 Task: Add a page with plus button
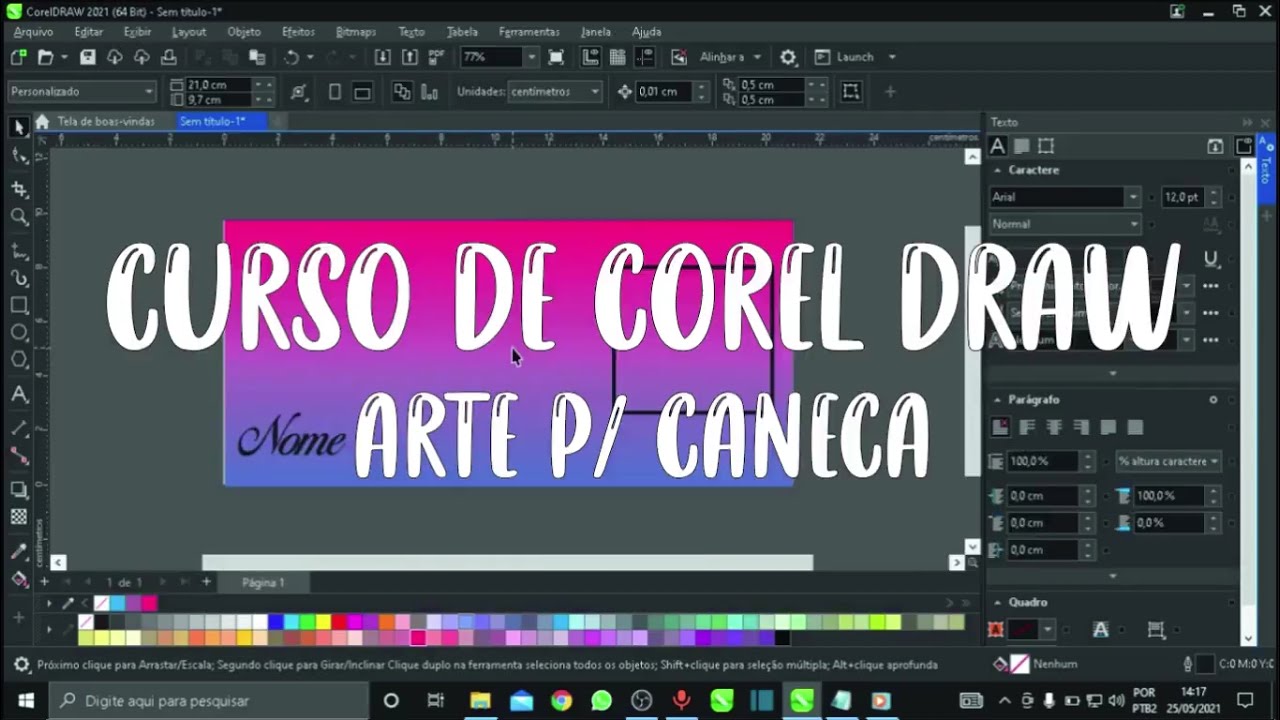206,581
